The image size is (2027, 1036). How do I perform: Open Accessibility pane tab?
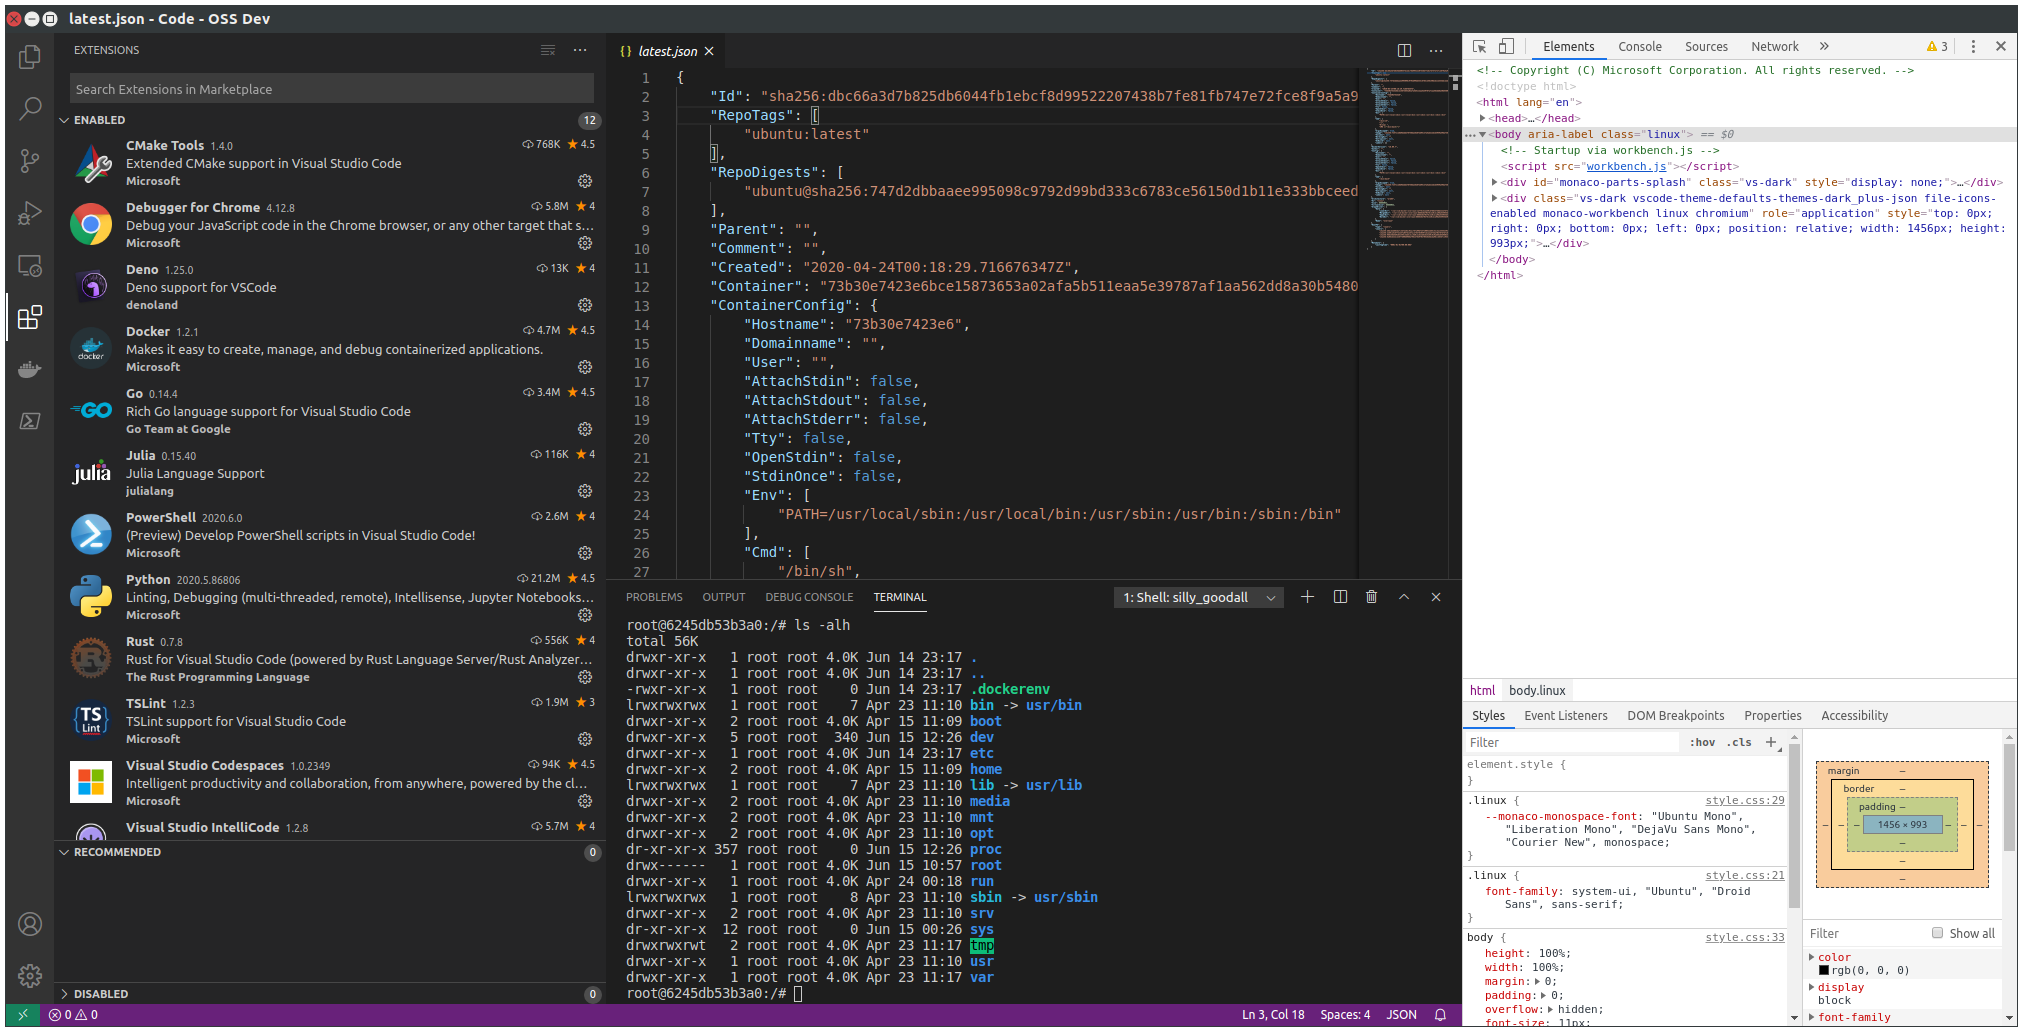(x=1855, y=716)
